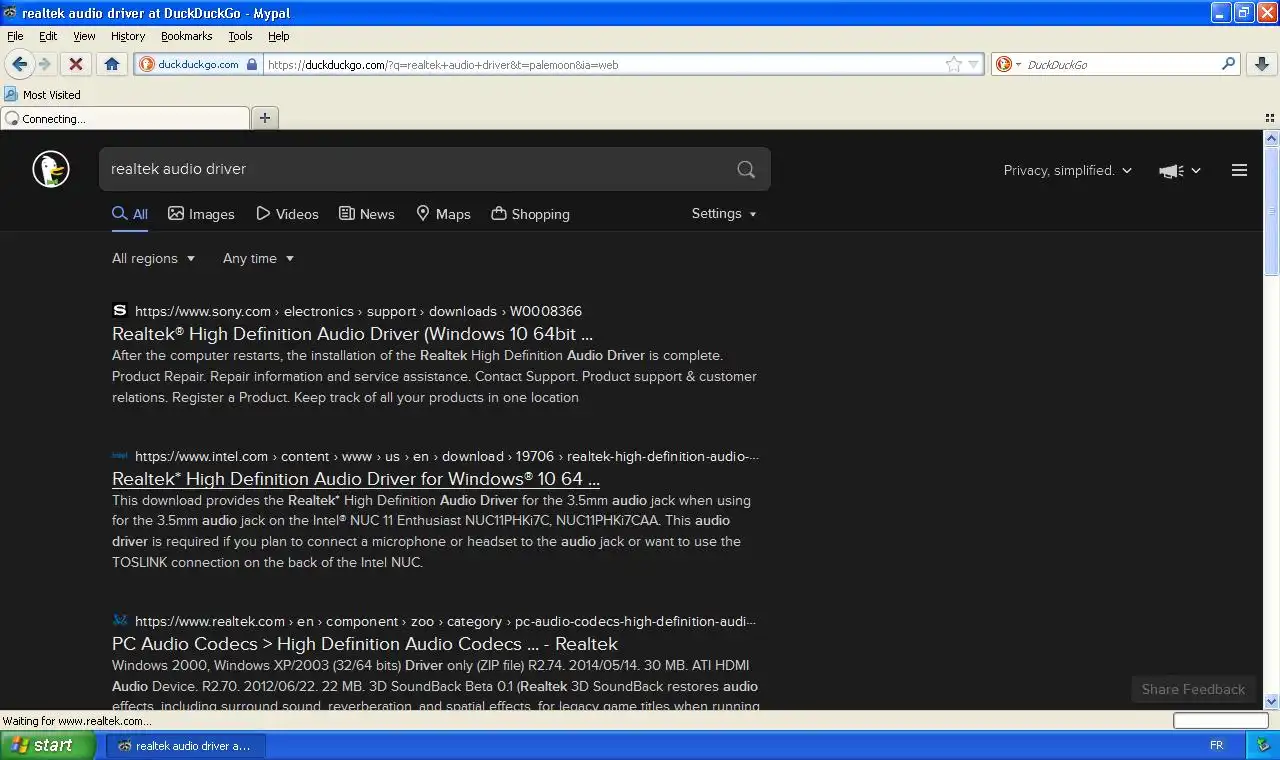Click the system tray shield icon
Screen dimensions: 1280x760
point(1262,745)
